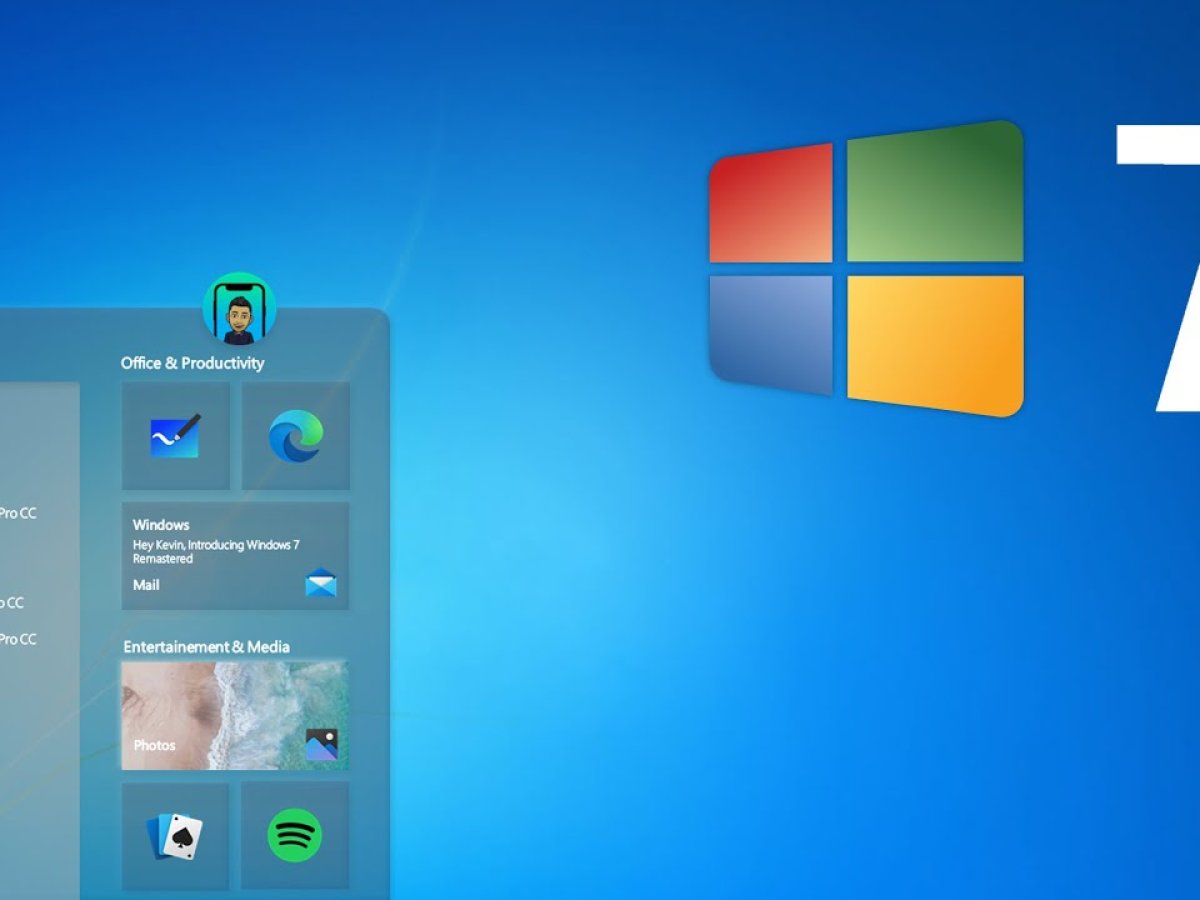Open the Whiteboard tile

[175, 436]
